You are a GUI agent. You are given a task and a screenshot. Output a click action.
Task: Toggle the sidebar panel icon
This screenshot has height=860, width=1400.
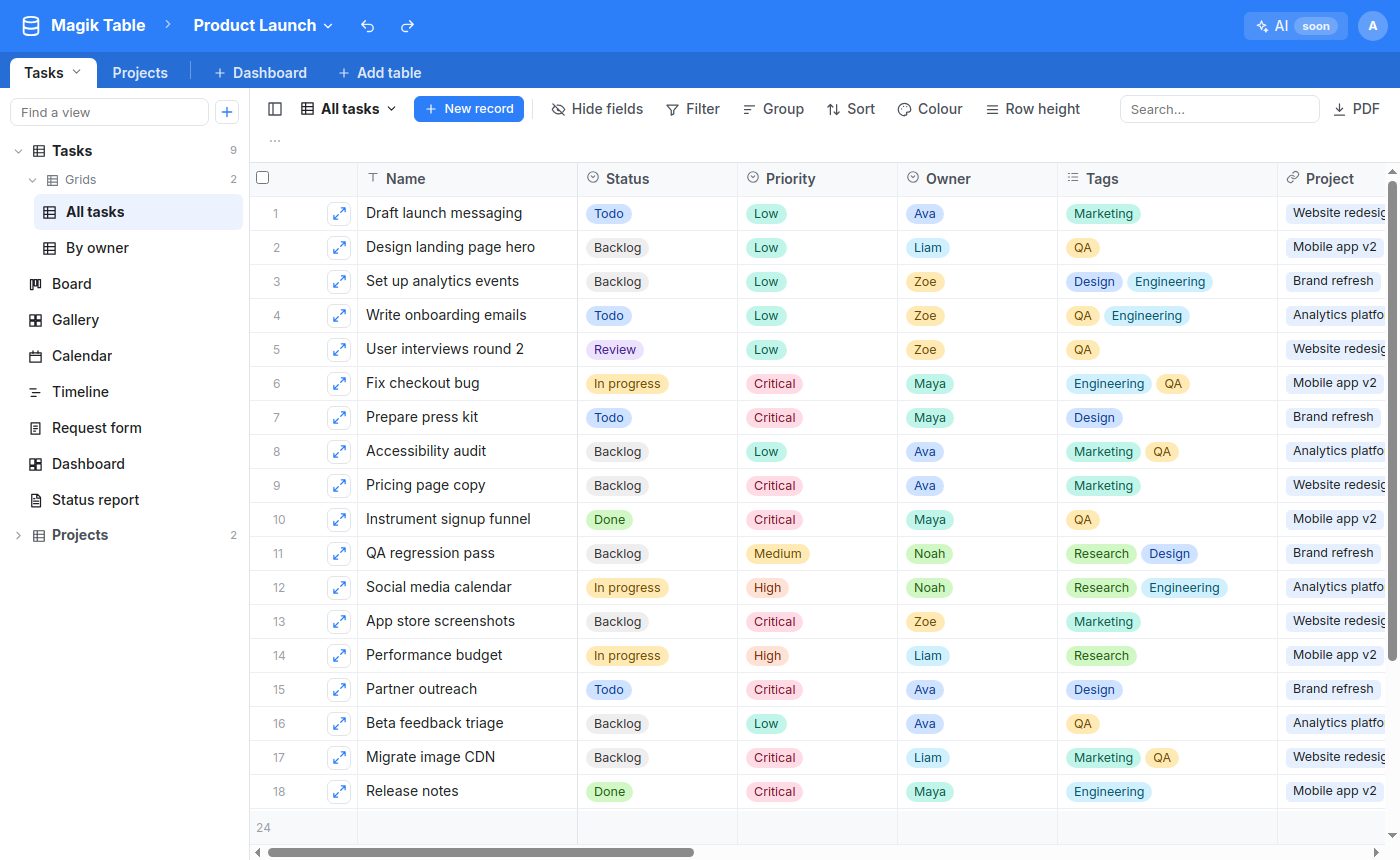tap(275, 109)
